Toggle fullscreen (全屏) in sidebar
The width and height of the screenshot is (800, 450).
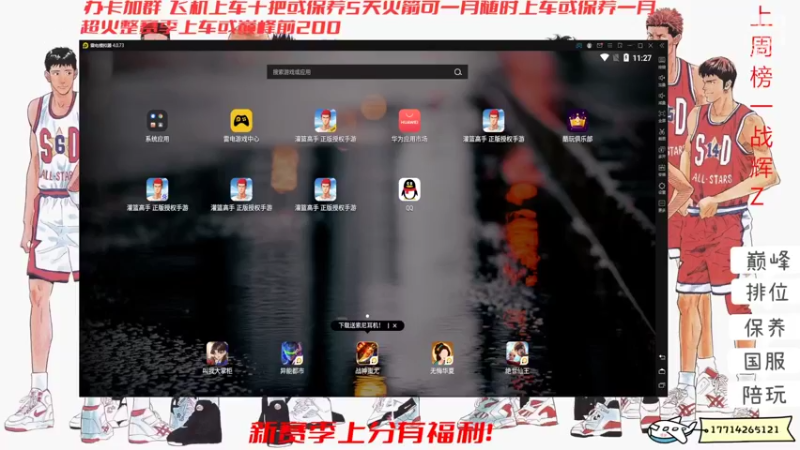(x=662, y=116)
